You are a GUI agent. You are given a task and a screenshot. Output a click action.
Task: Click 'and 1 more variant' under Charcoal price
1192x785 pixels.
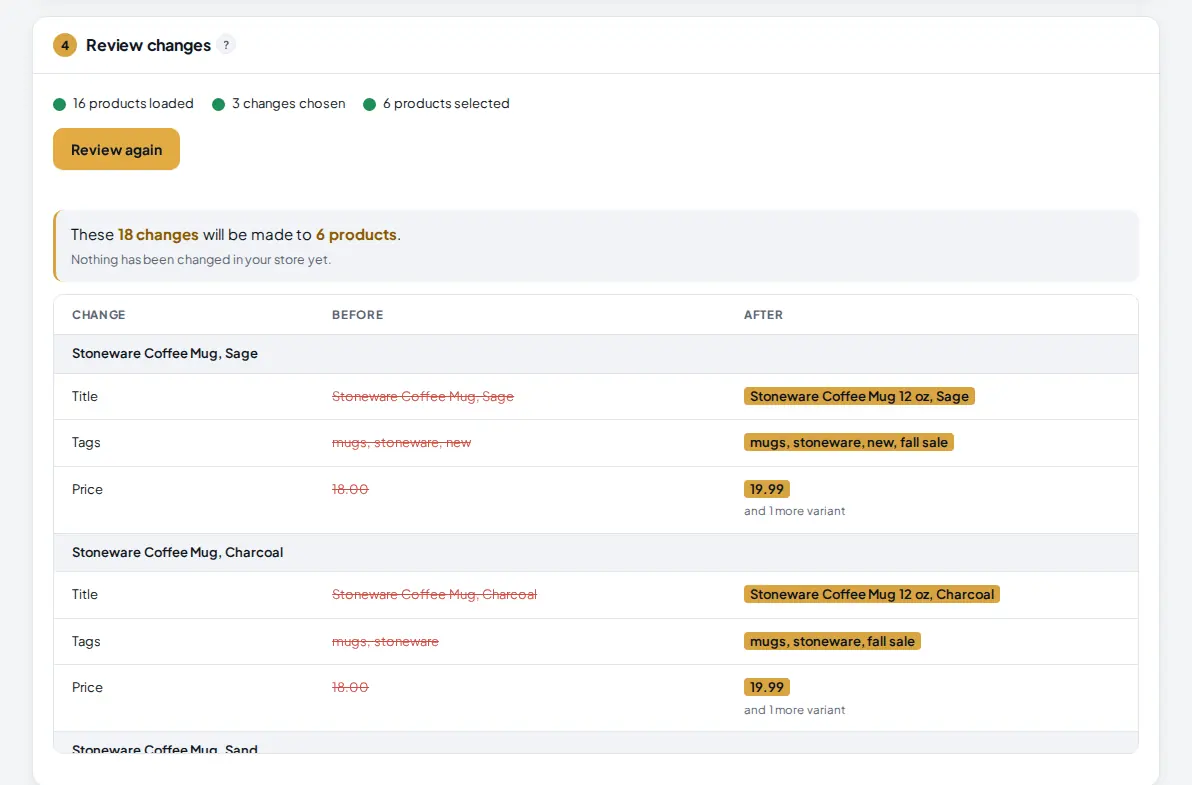(x=794, y=710)
